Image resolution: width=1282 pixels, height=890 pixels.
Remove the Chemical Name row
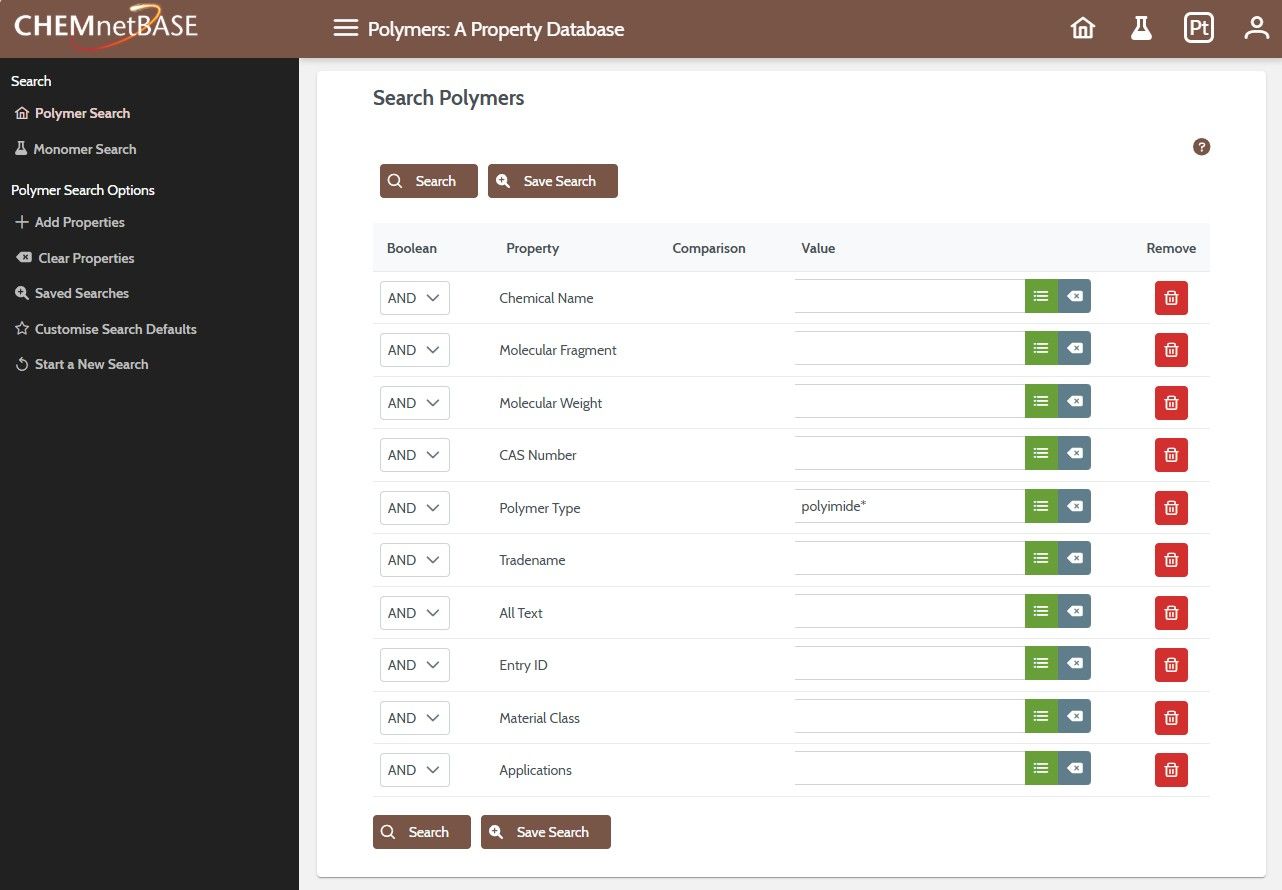(1171, 298)
